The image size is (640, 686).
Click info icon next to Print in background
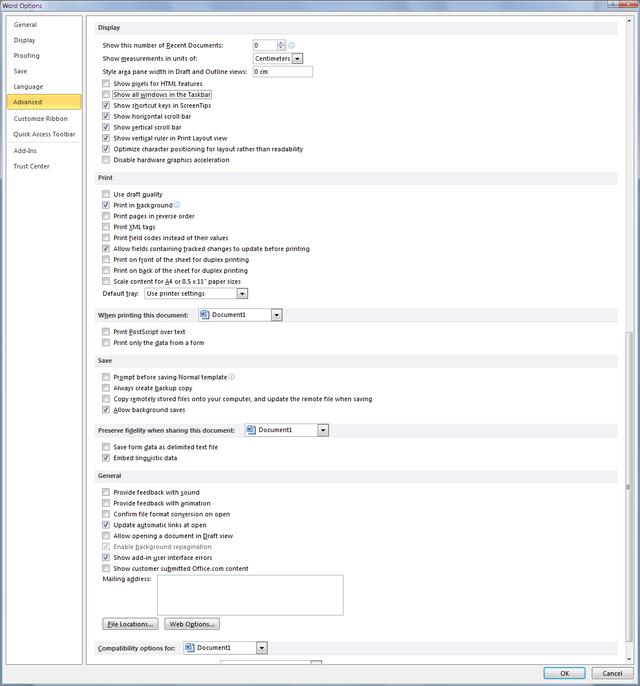(177, 205)
